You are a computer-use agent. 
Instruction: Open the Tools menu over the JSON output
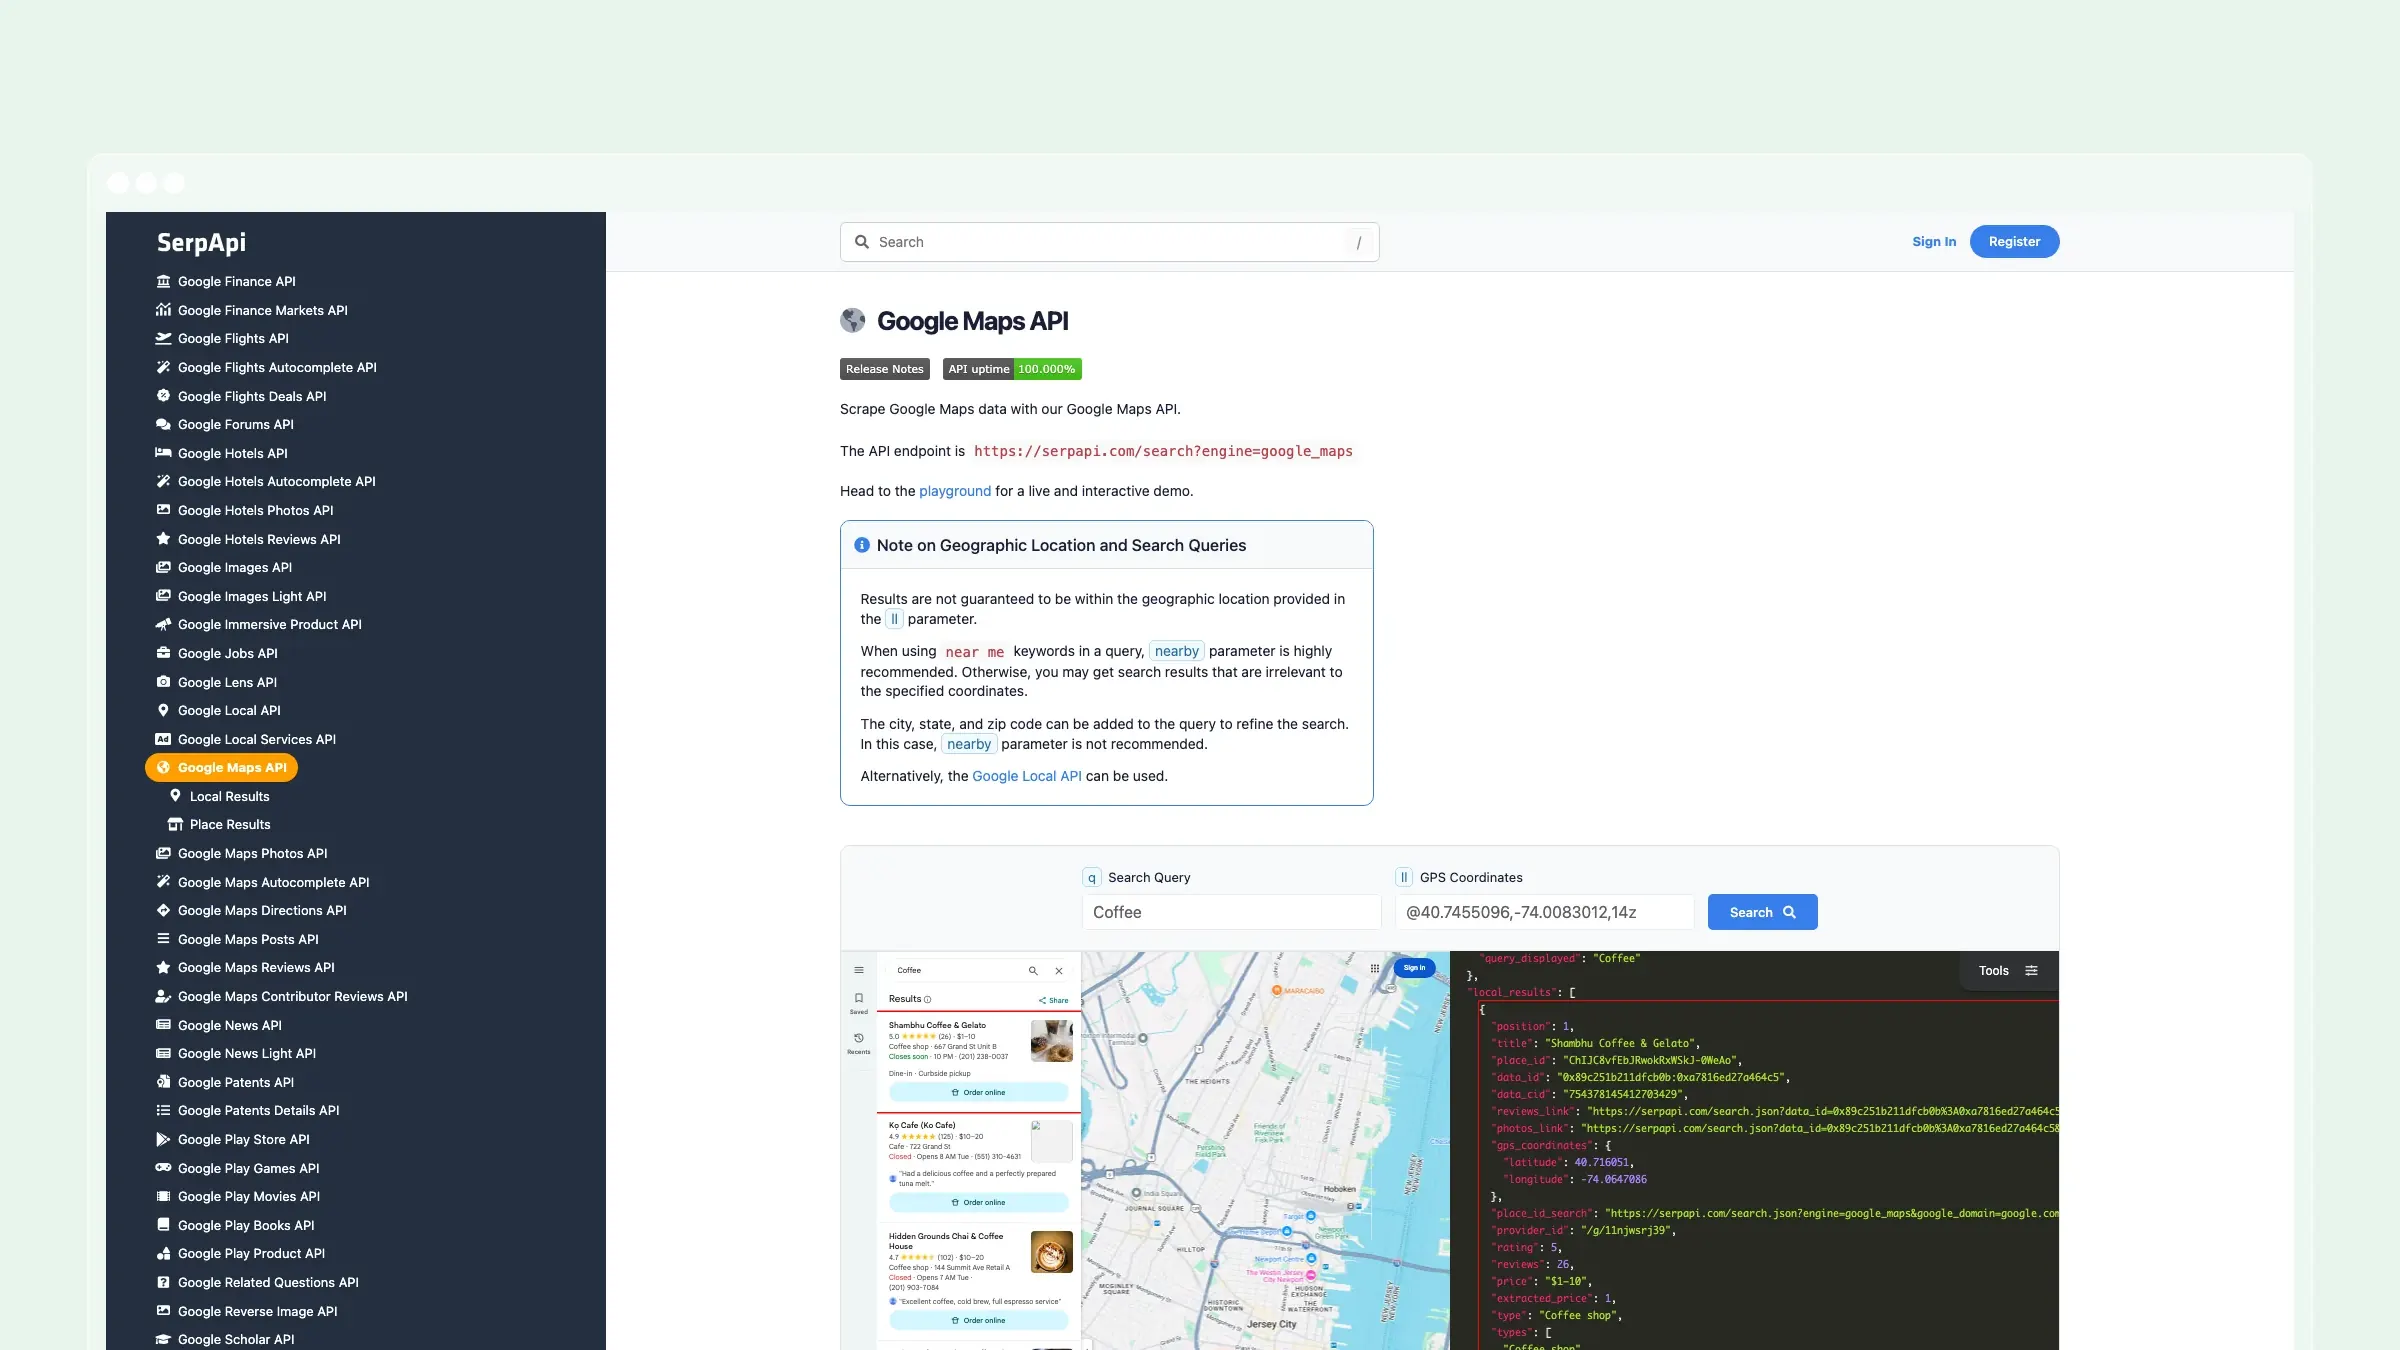2007,970
